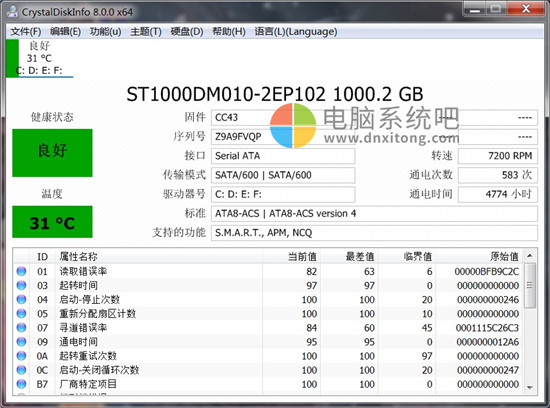
Task: Click the features field S.M.A.R.T., APM, NCQ
Action: tap(374, 233)
